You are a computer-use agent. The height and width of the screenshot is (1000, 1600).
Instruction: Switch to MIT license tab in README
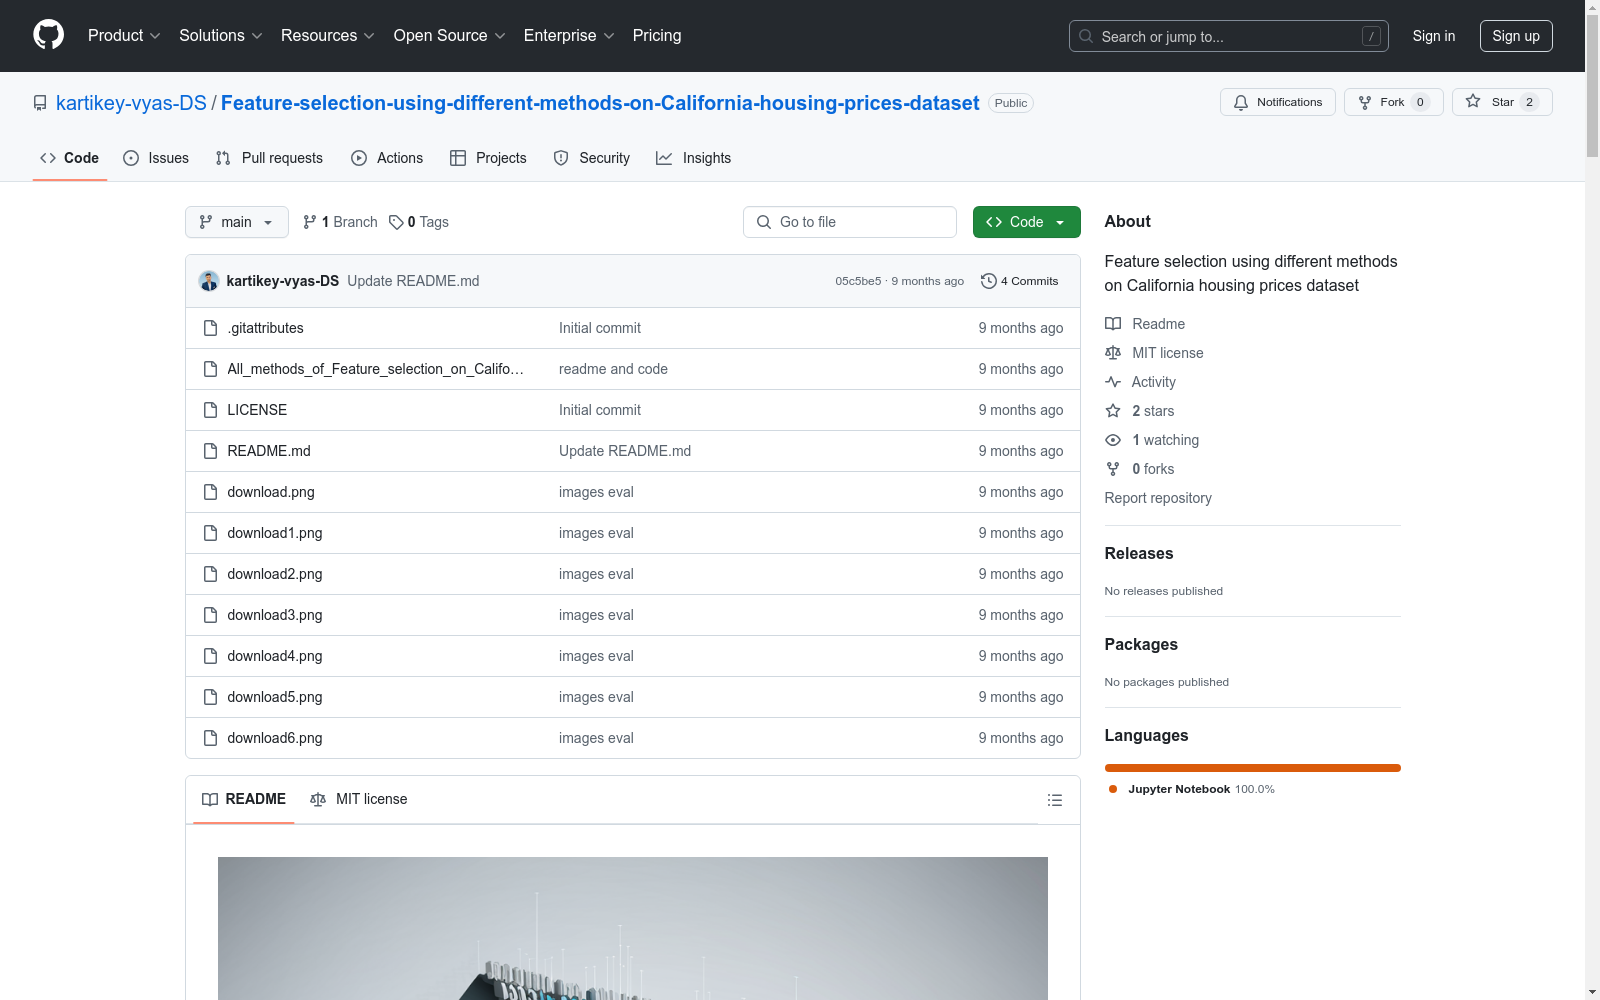[x=359, y=799]
